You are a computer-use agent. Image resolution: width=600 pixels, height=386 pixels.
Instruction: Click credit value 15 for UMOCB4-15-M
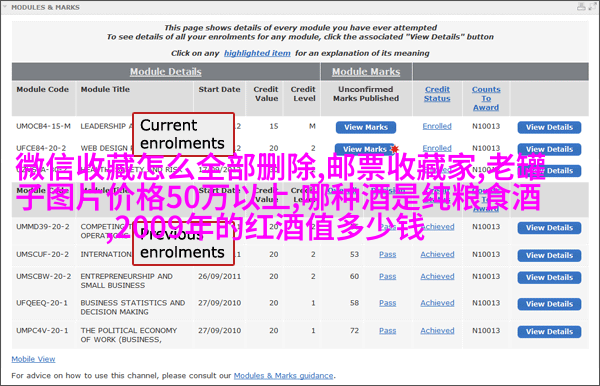(274, 126)
